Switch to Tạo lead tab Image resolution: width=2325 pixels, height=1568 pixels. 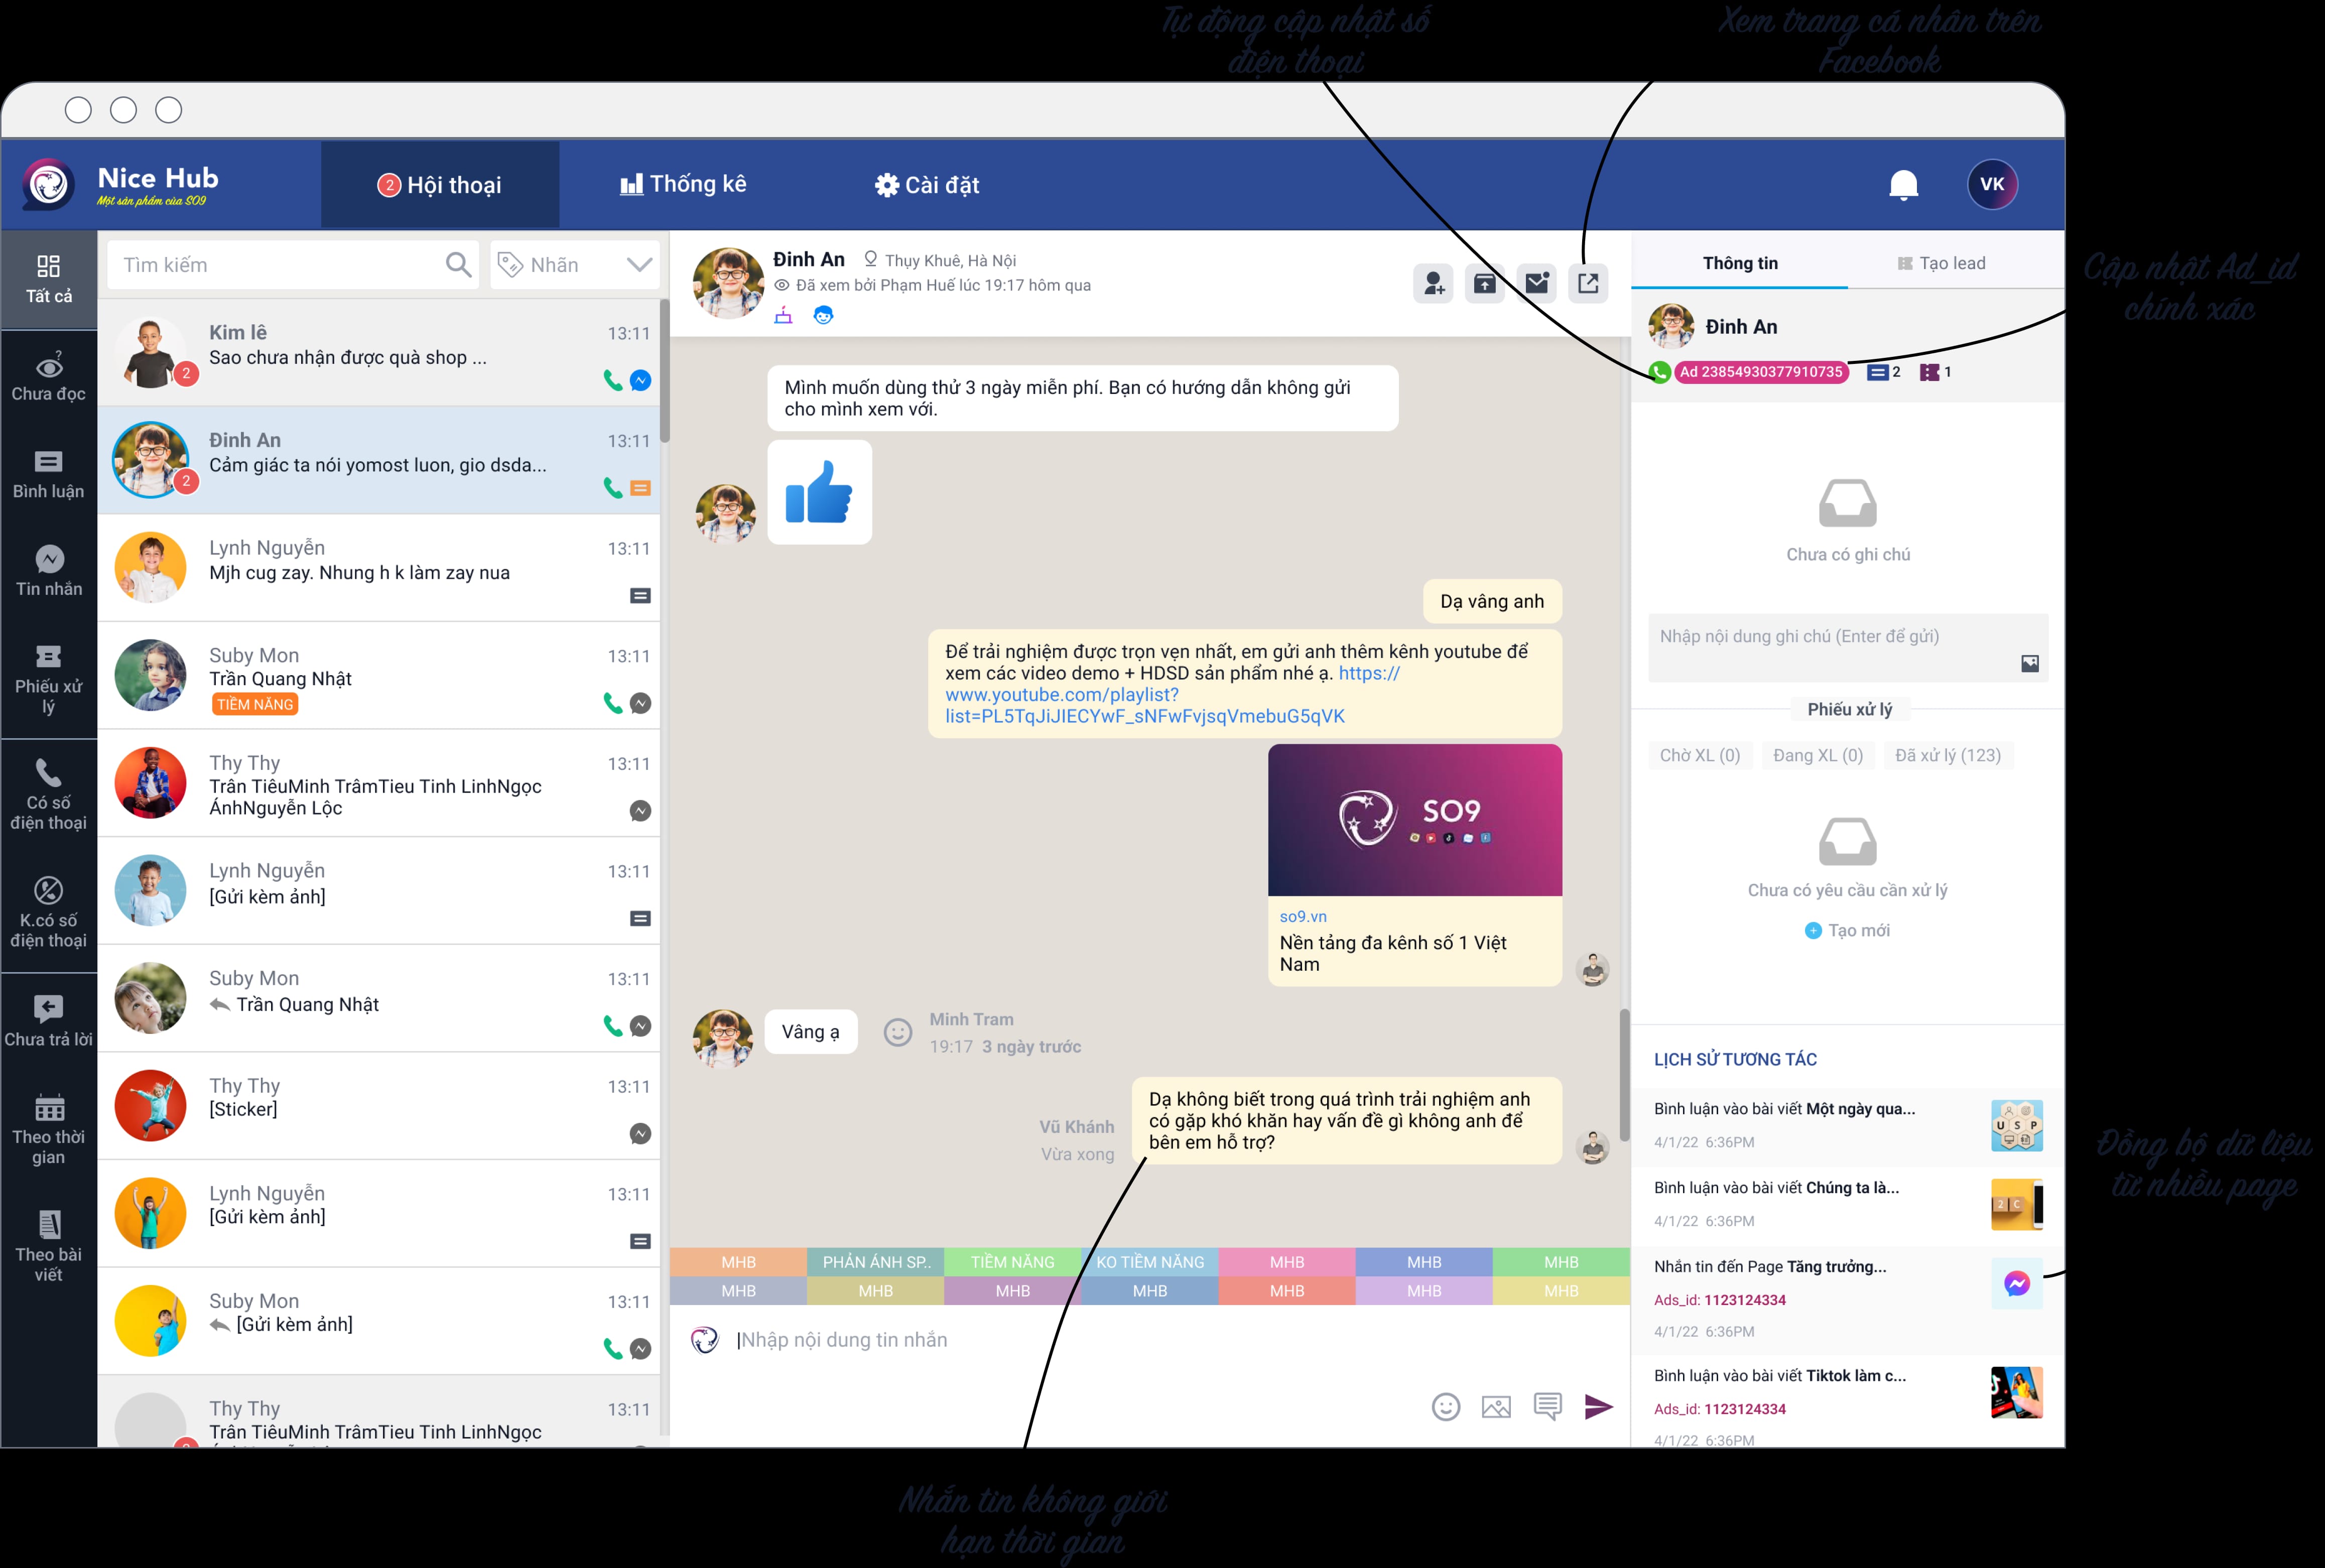click(x=1941, y=263)
